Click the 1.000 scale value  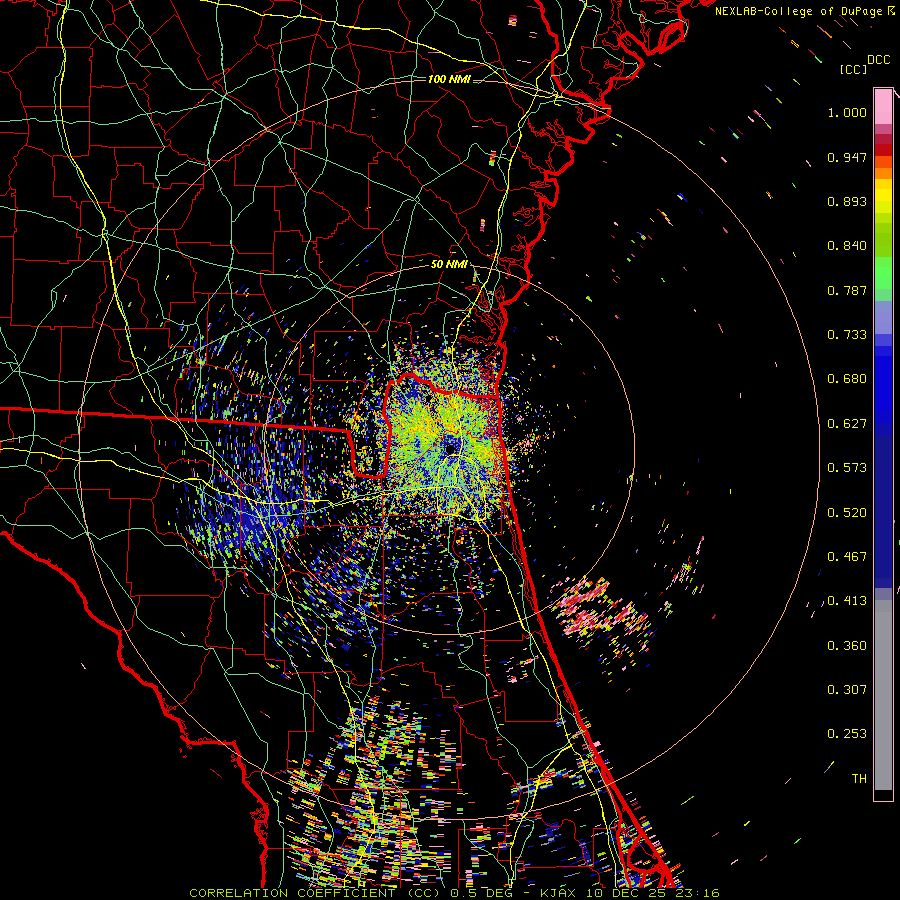(x=847, y=112)
